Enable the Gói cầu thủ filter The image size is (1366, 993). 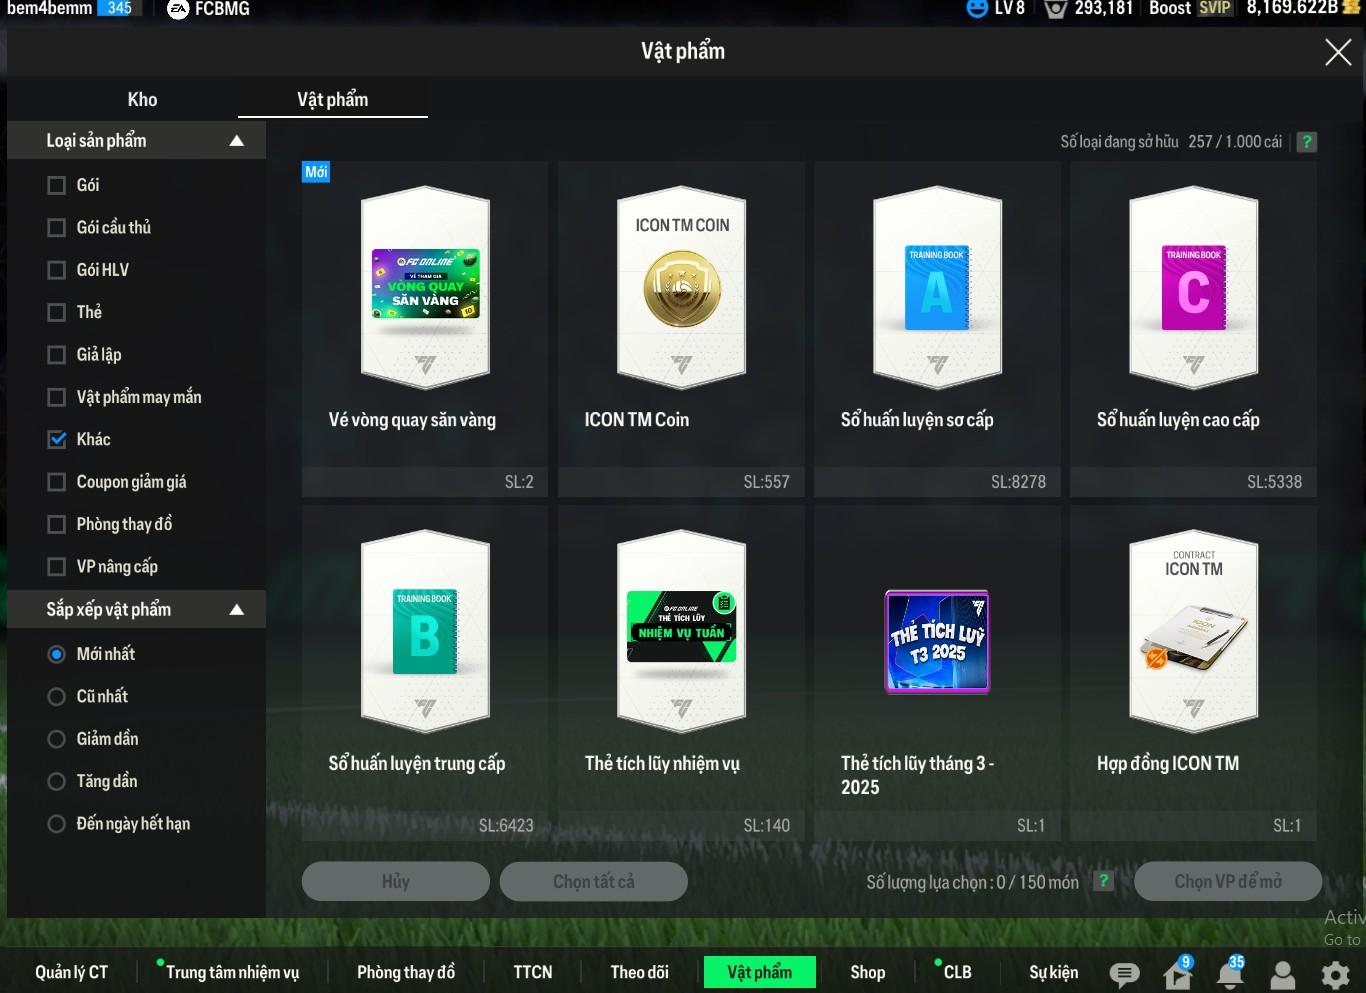(x=57, y=228)
